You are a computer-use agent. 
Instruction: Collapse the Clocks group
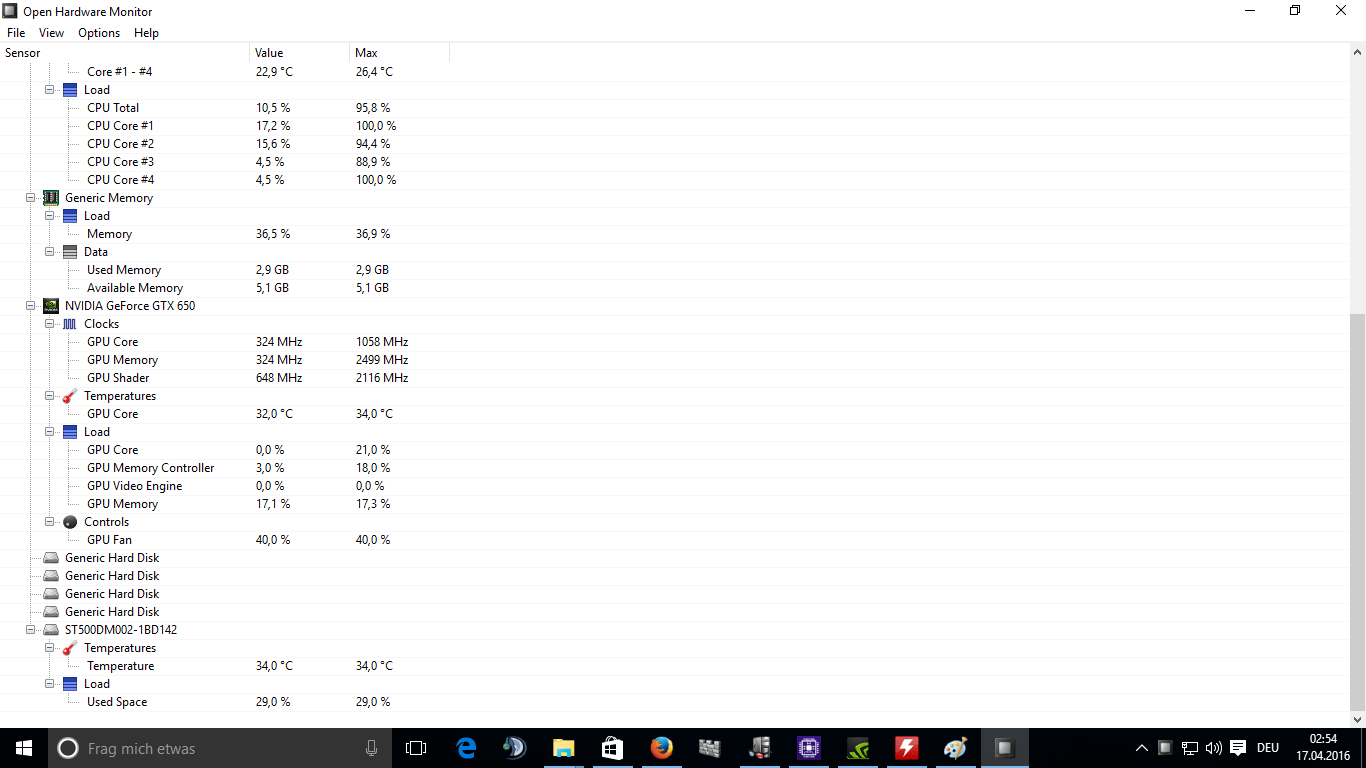50,324
